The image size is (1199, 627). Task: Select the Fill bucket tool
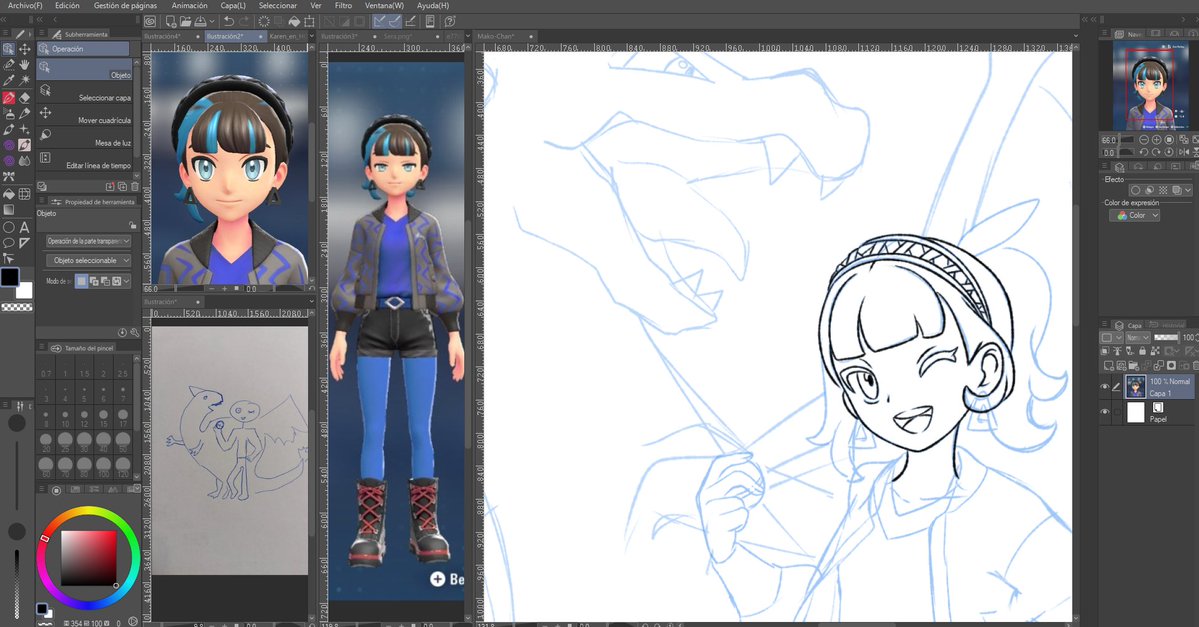8,194
